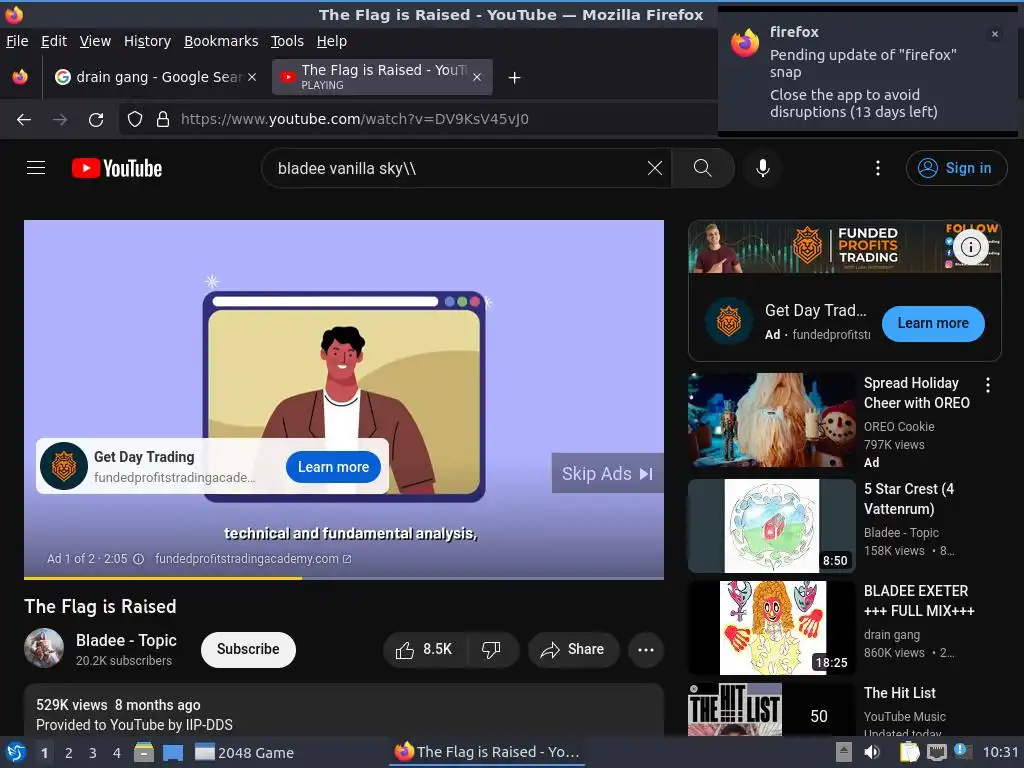The image size is (1024, 768).
Task: Open tracking protection shield icon
Action: (x=135, y=120)
